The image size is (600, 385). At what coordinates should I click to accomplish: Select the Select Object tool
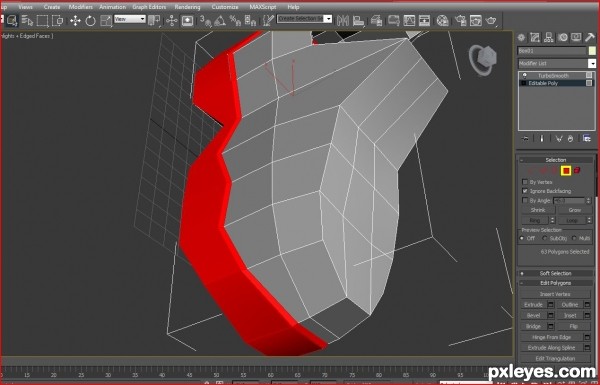[x=11, y=20]
